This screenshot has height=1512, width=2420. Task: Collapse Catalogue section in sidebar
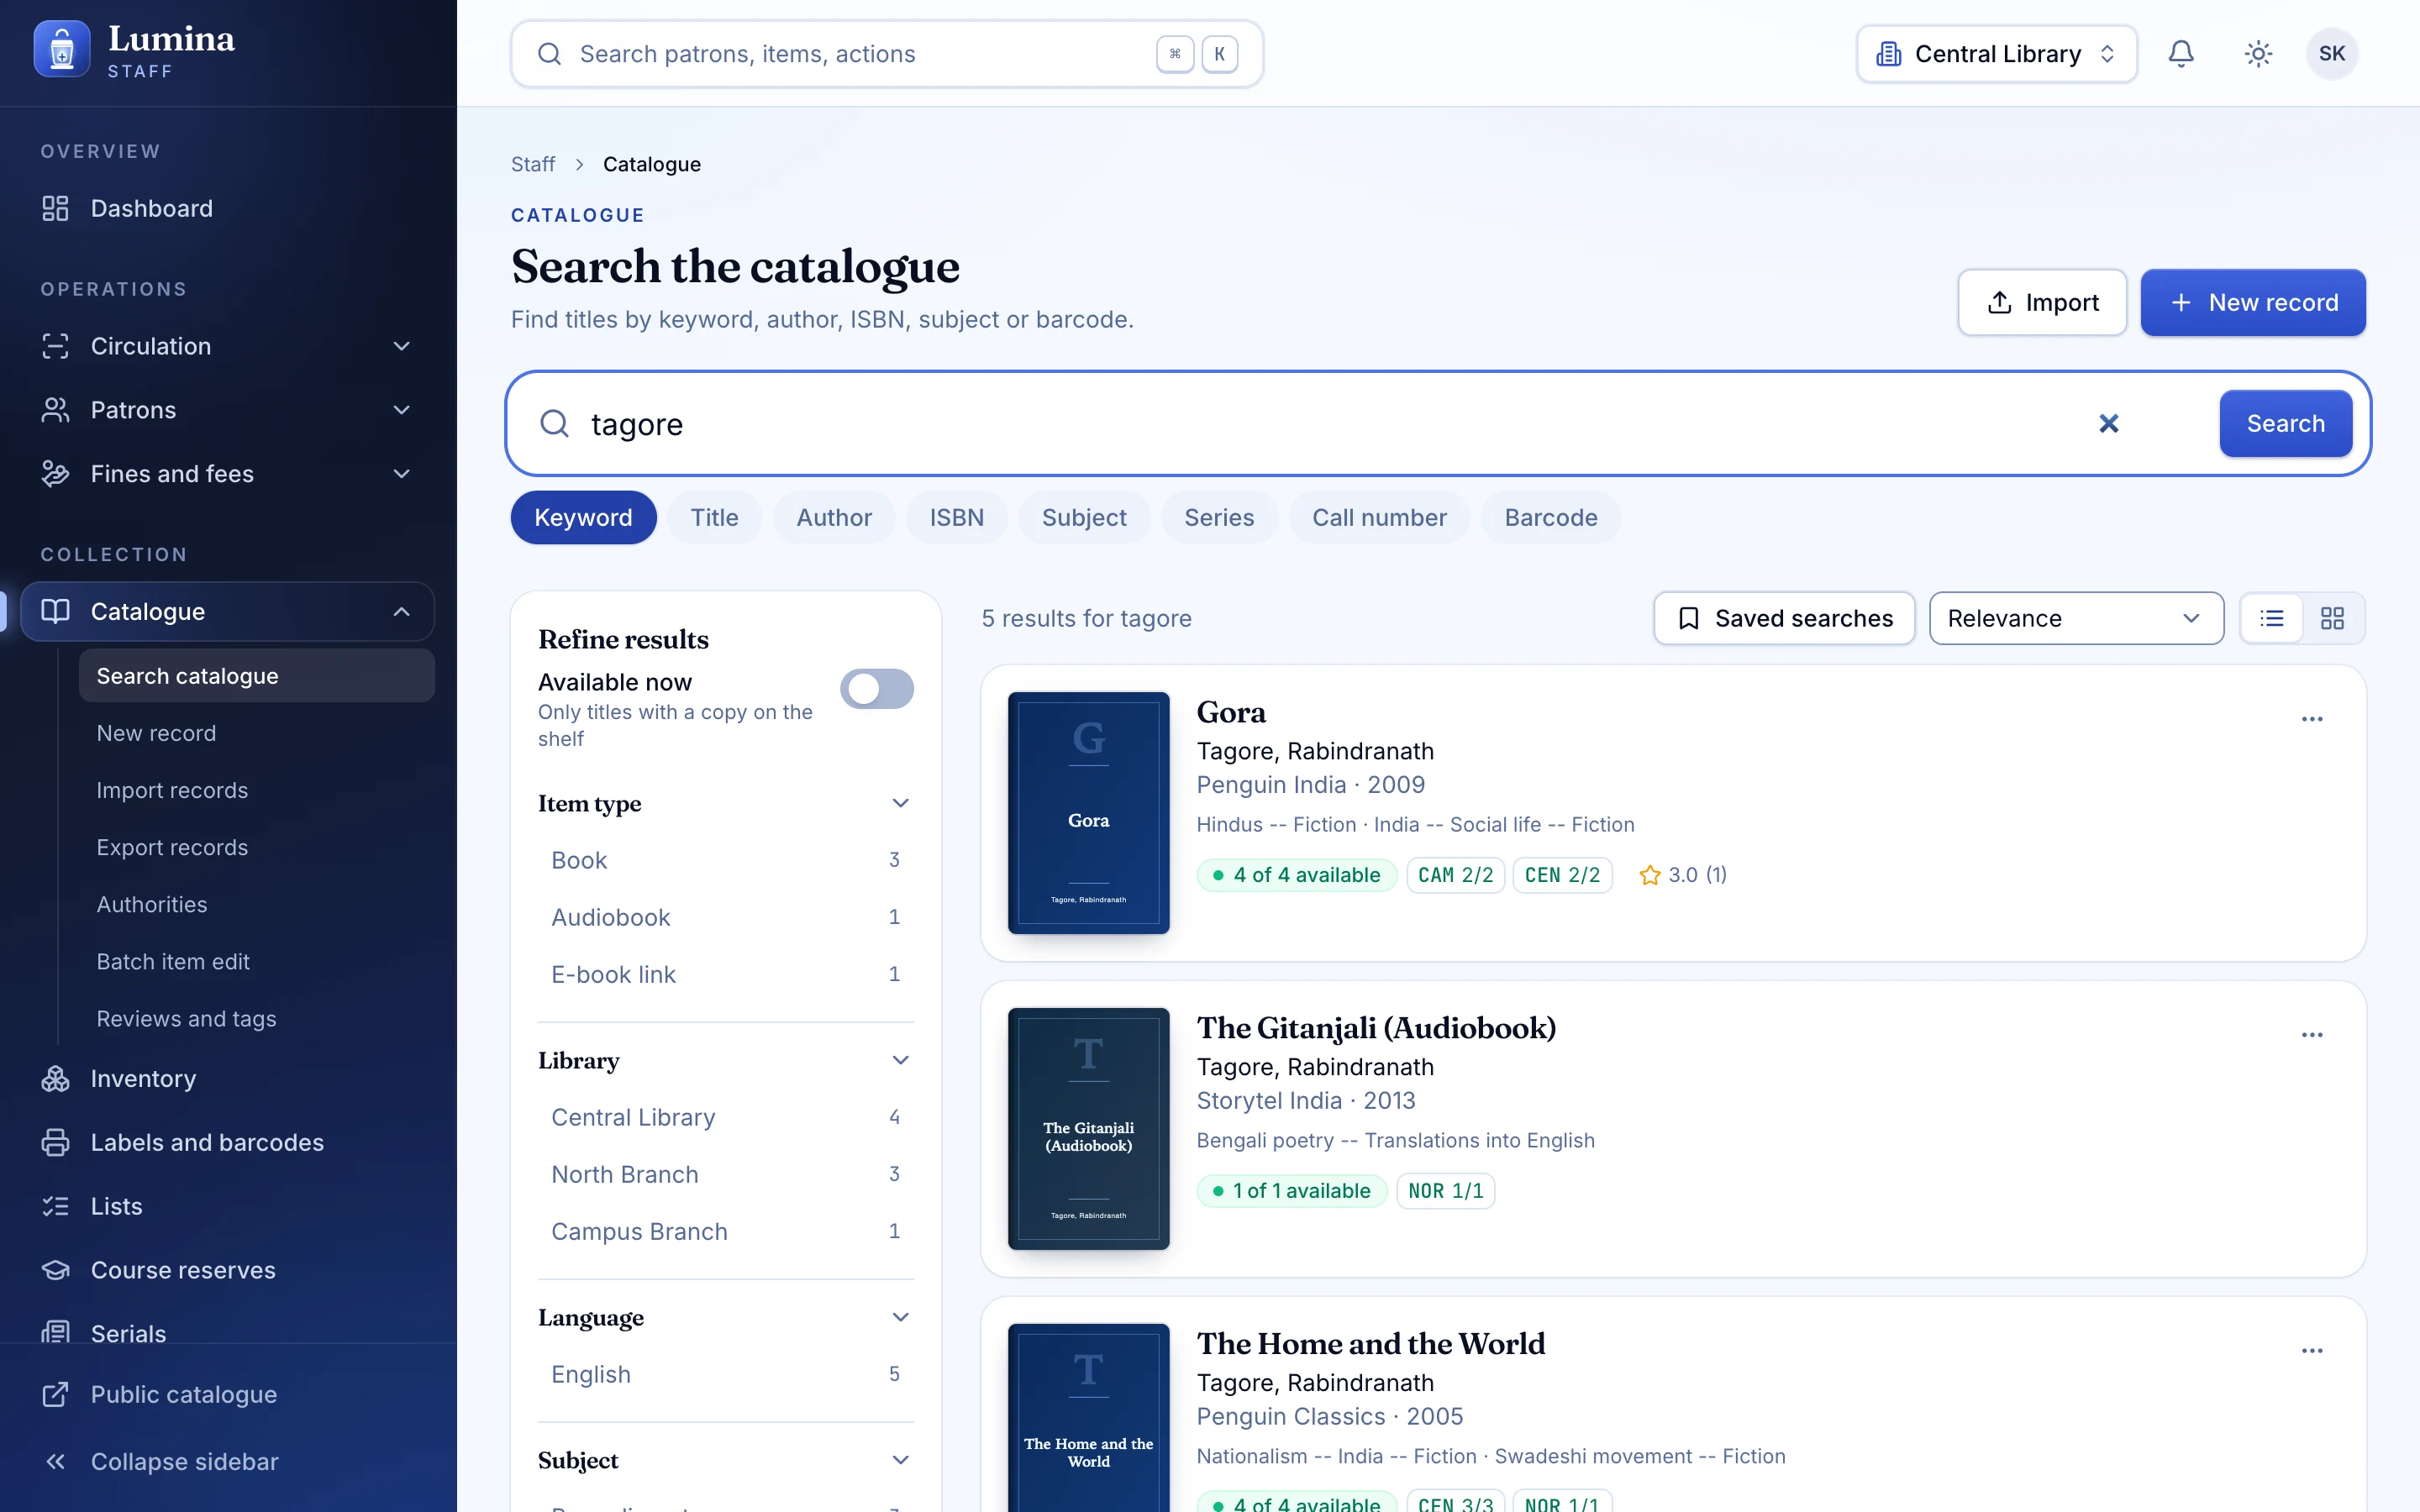228,612
